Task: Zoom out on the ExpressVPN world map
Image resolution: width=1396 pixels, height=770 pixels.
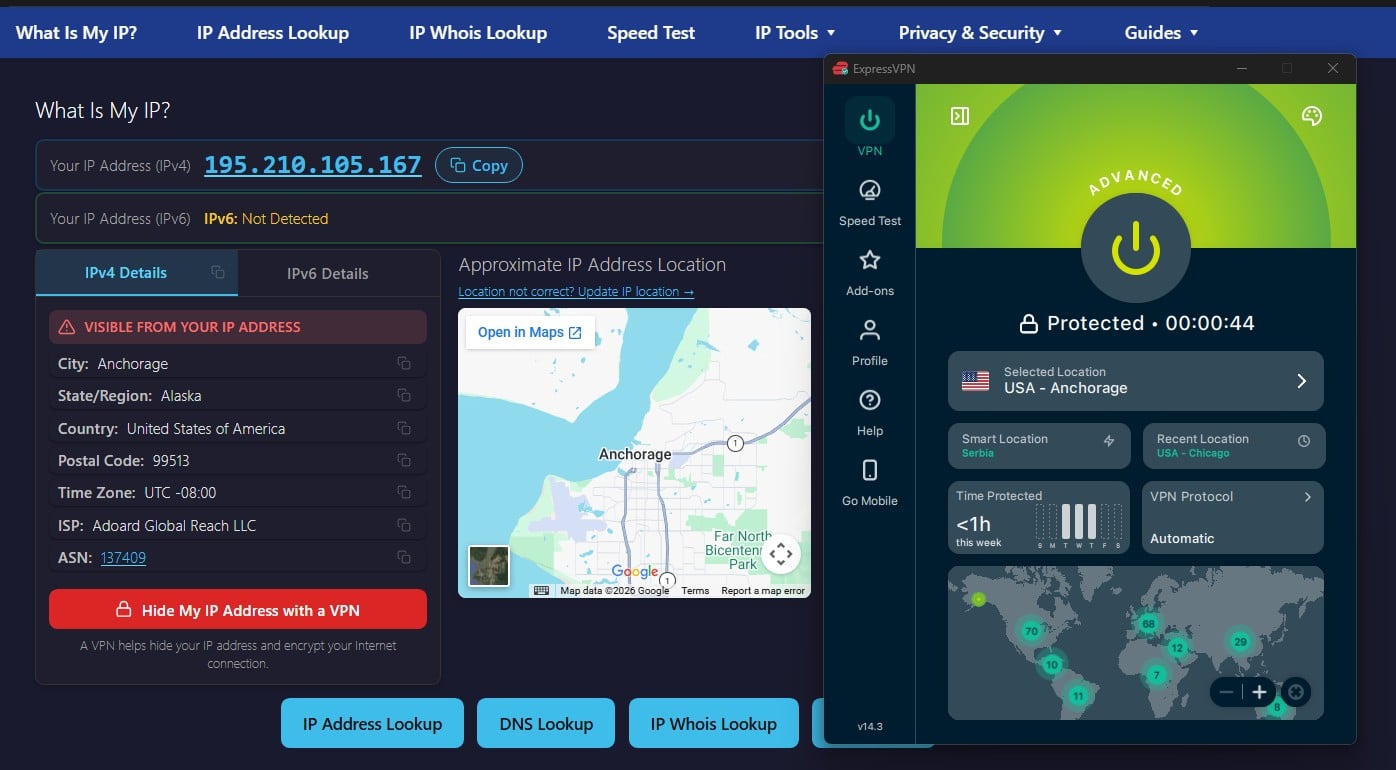Action: click(x=1226, y=692)
